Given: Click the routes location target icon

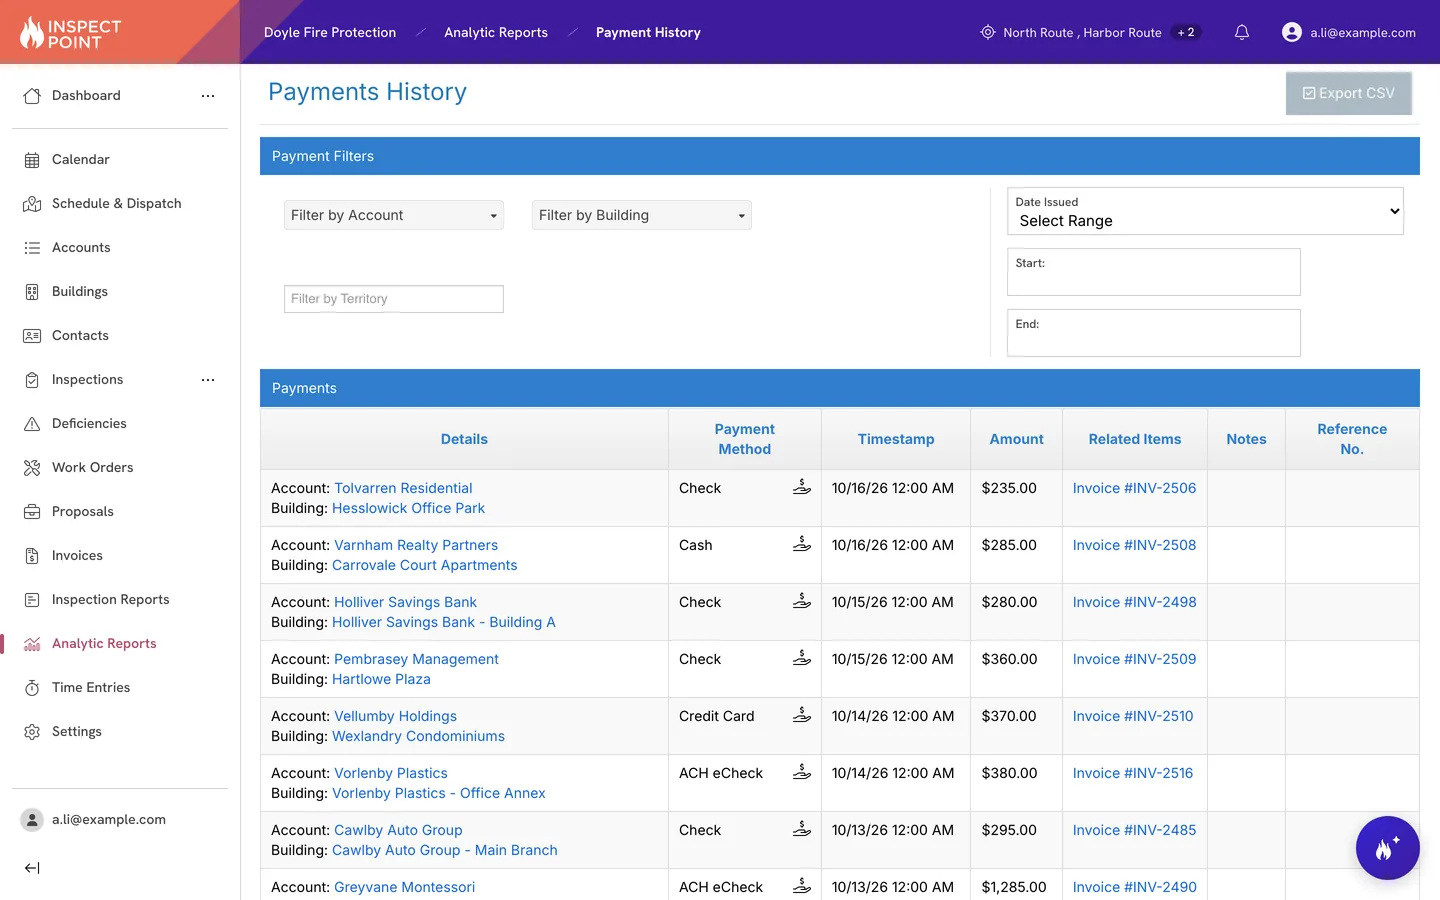Looking at the screenshot, I should tap(988, 32).
